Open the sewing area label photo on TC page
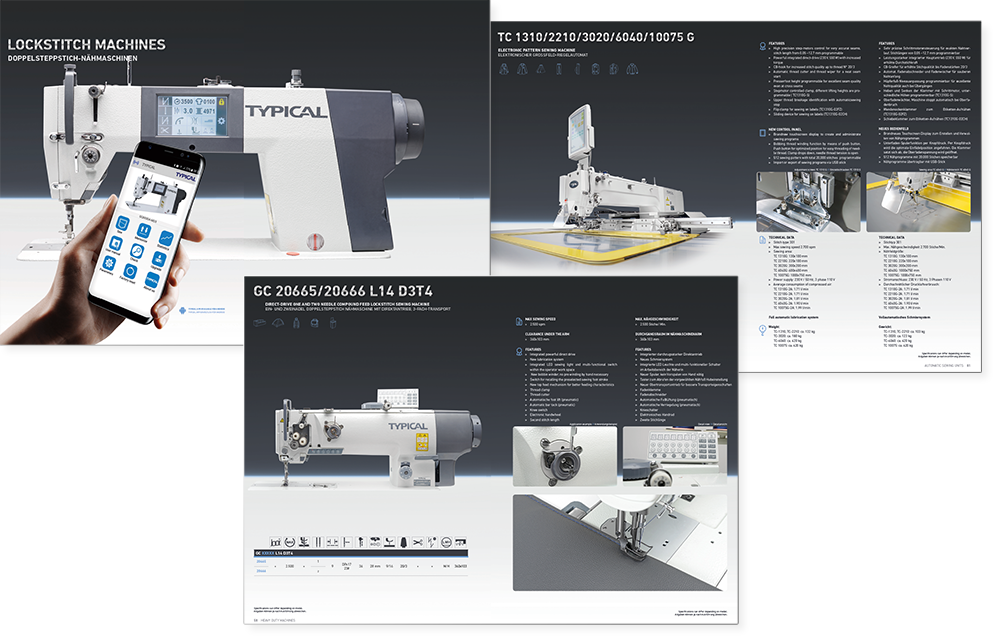 click(918, 202)
